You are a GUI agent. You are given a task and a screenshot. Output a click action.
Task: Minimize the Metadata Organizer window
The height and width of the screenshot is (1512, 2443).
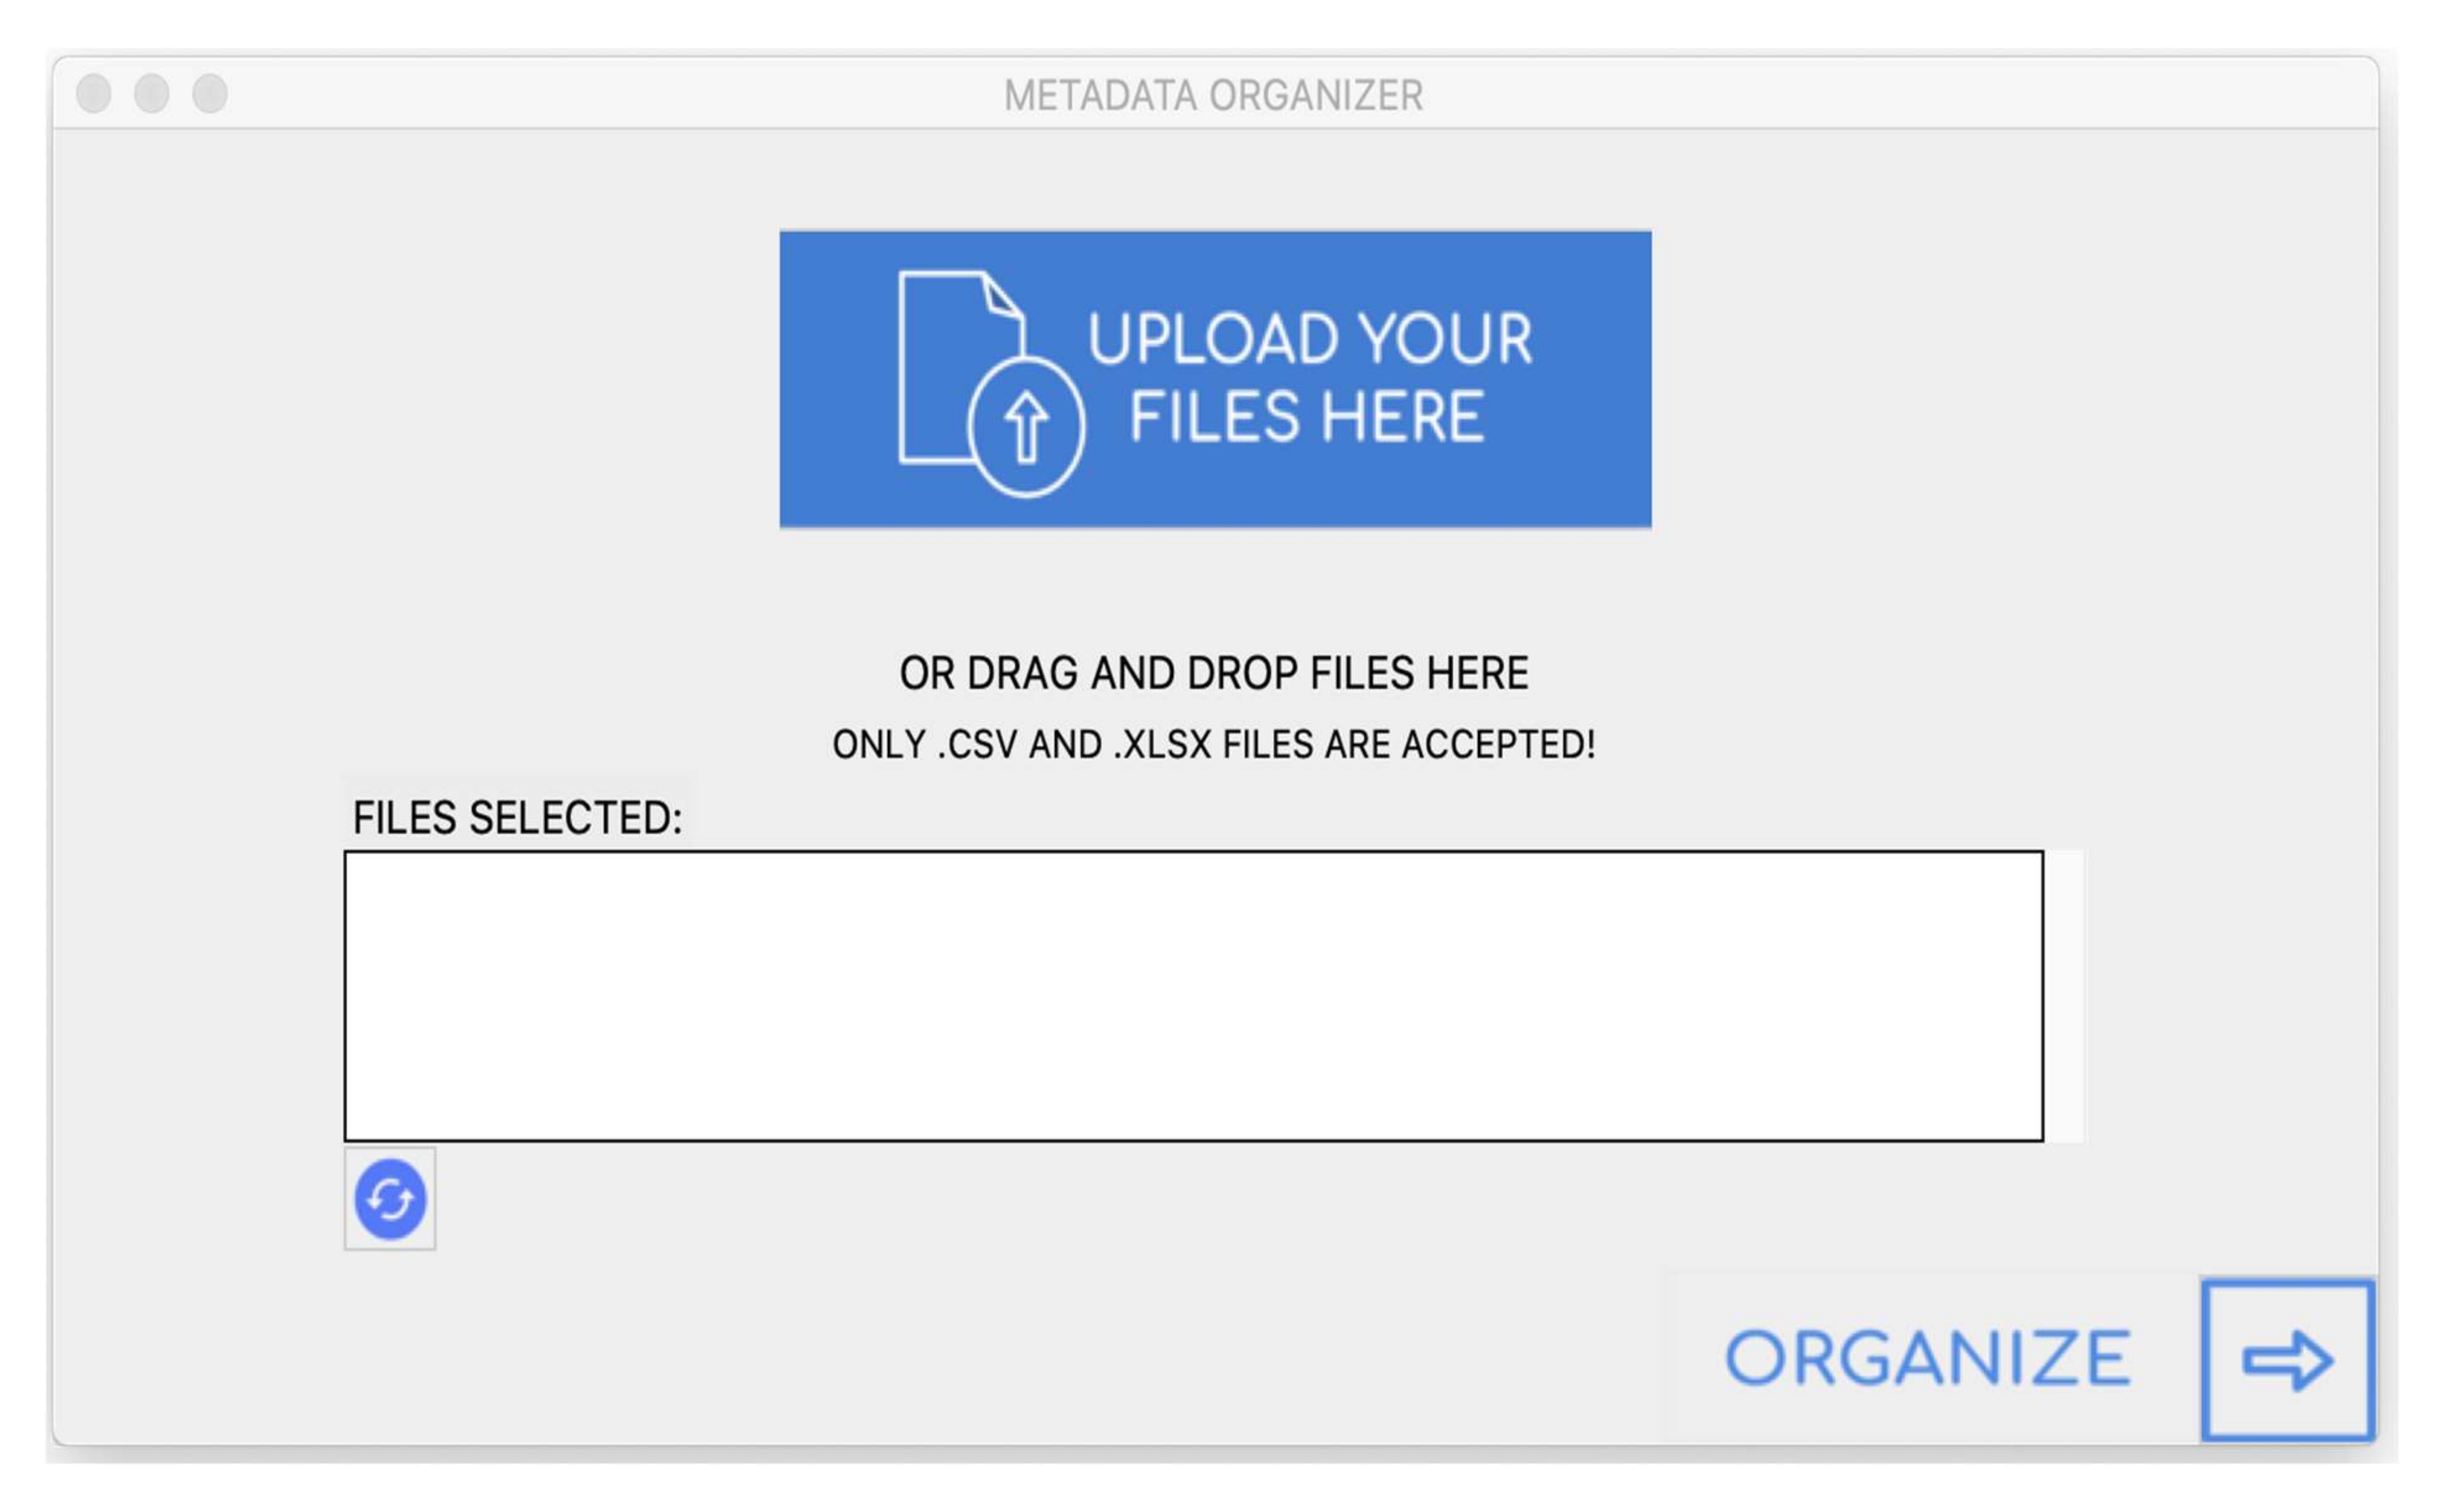tap(152, 94)
